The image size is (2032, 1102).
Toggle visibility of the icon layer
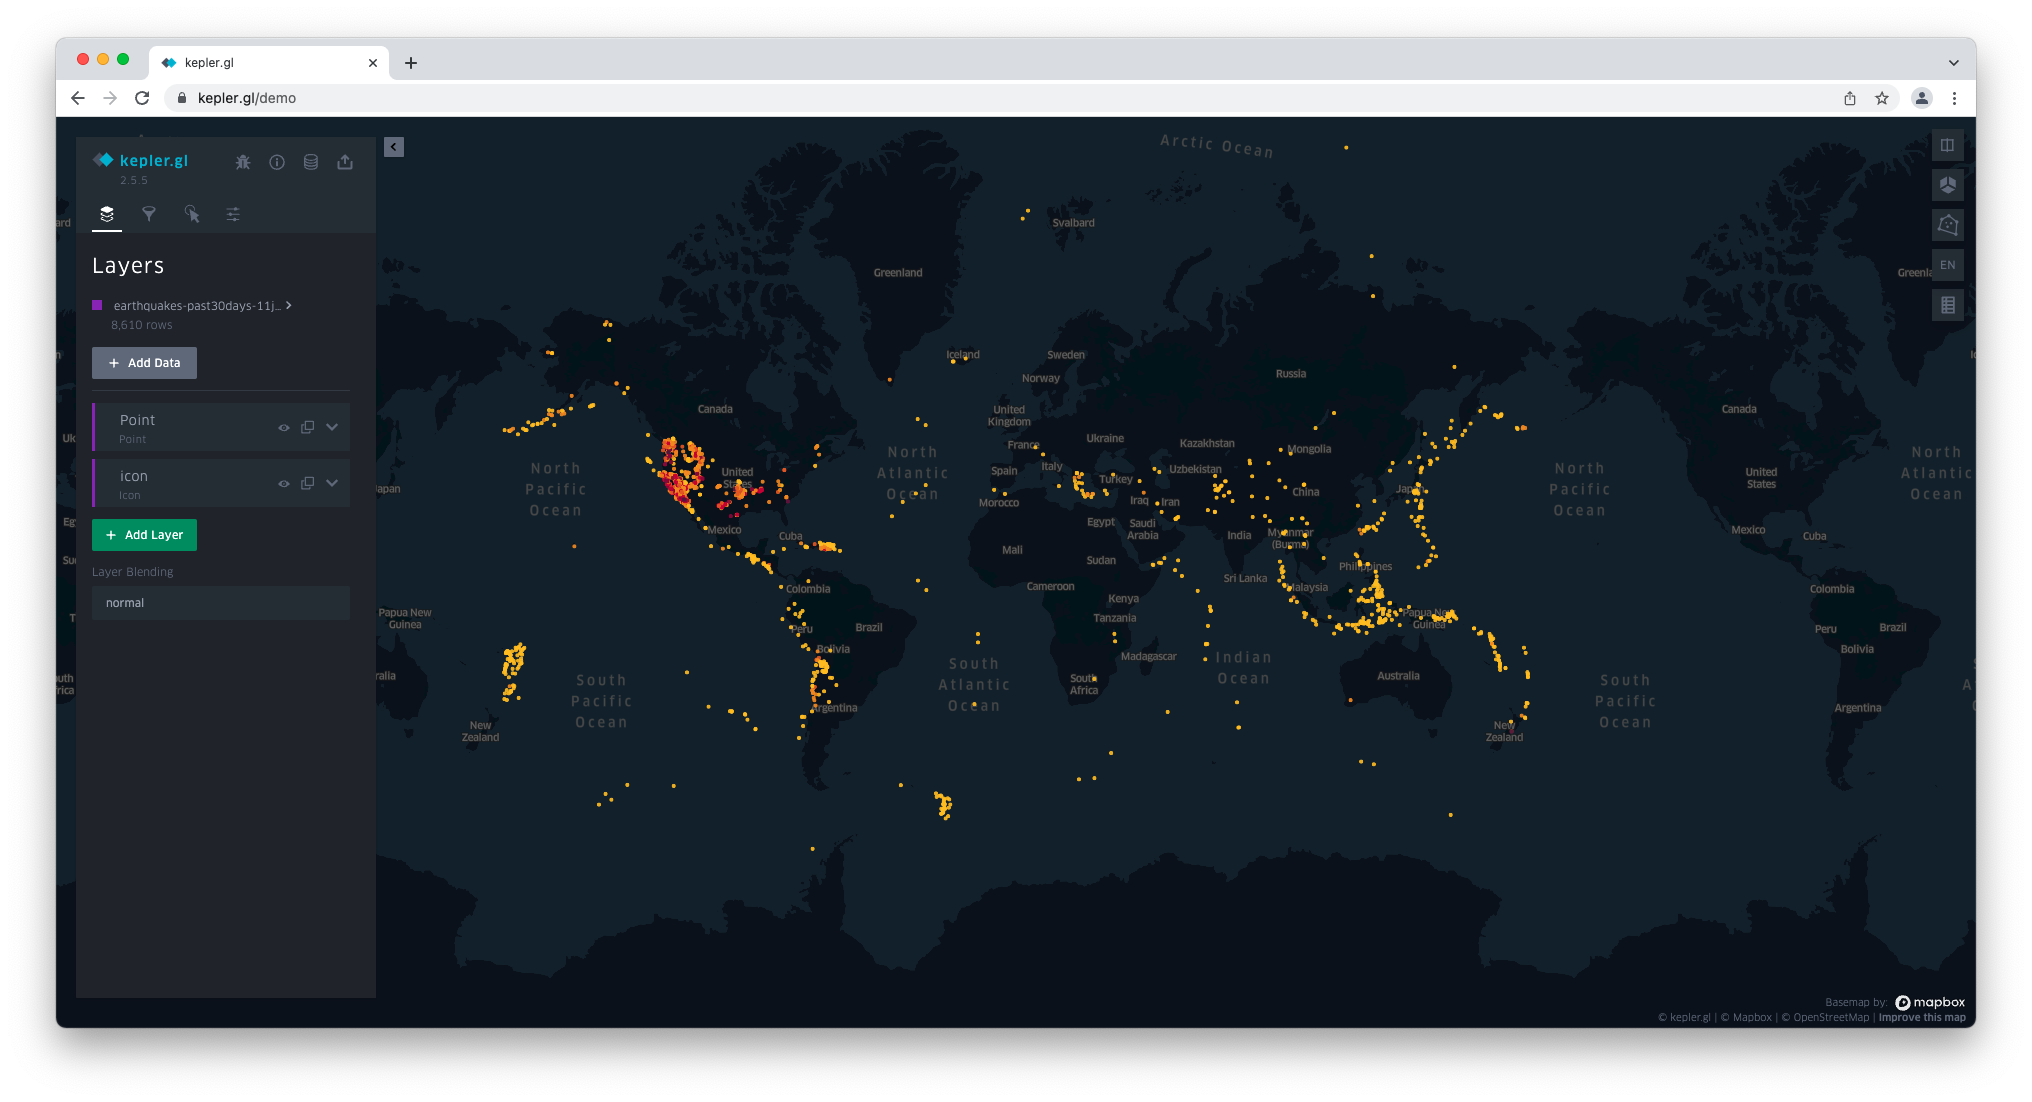(x=284, y=482)
